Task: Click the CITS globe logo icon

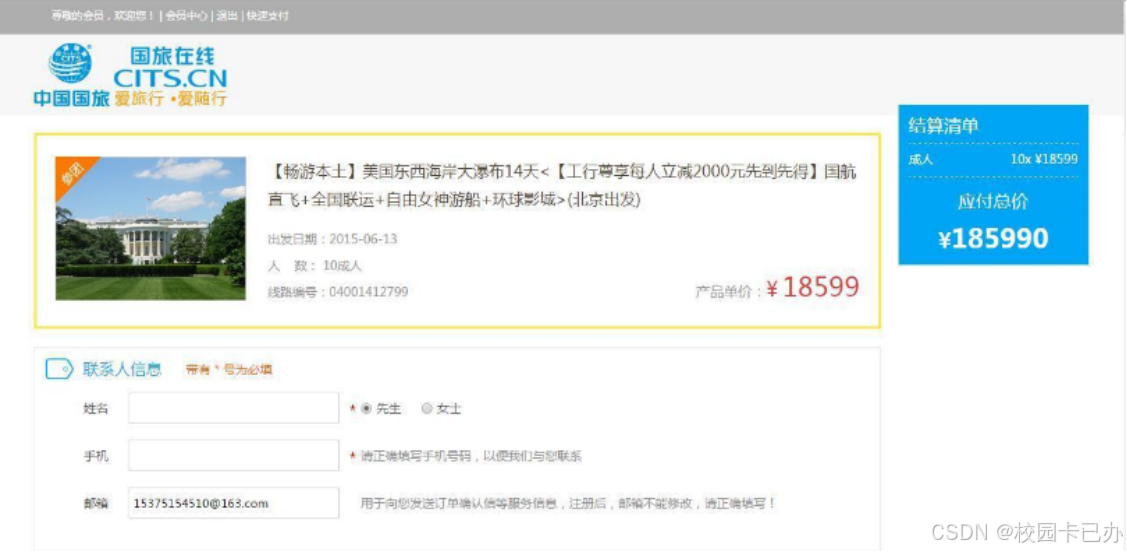Action: point(70,64)
